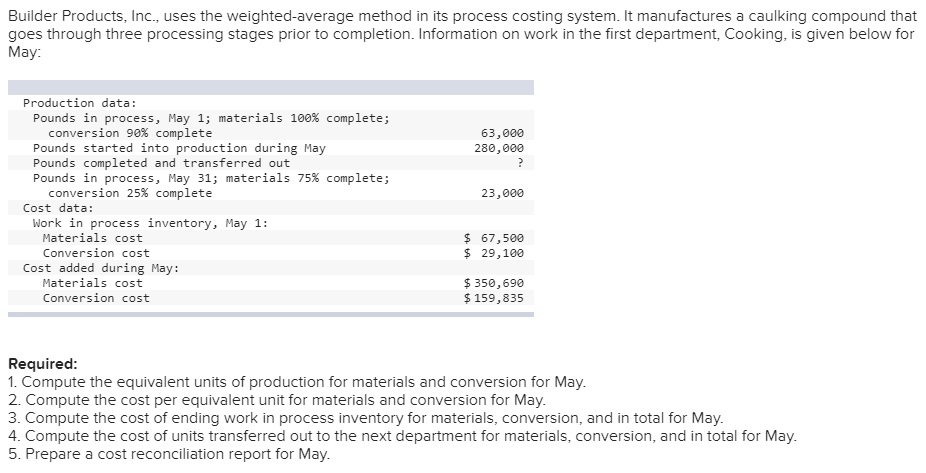Click requirement 5 about cost reconciliation report
Image resolution: width=926 pixels, height=473 pixels.
pyautogui.click(x=169, y=454)
